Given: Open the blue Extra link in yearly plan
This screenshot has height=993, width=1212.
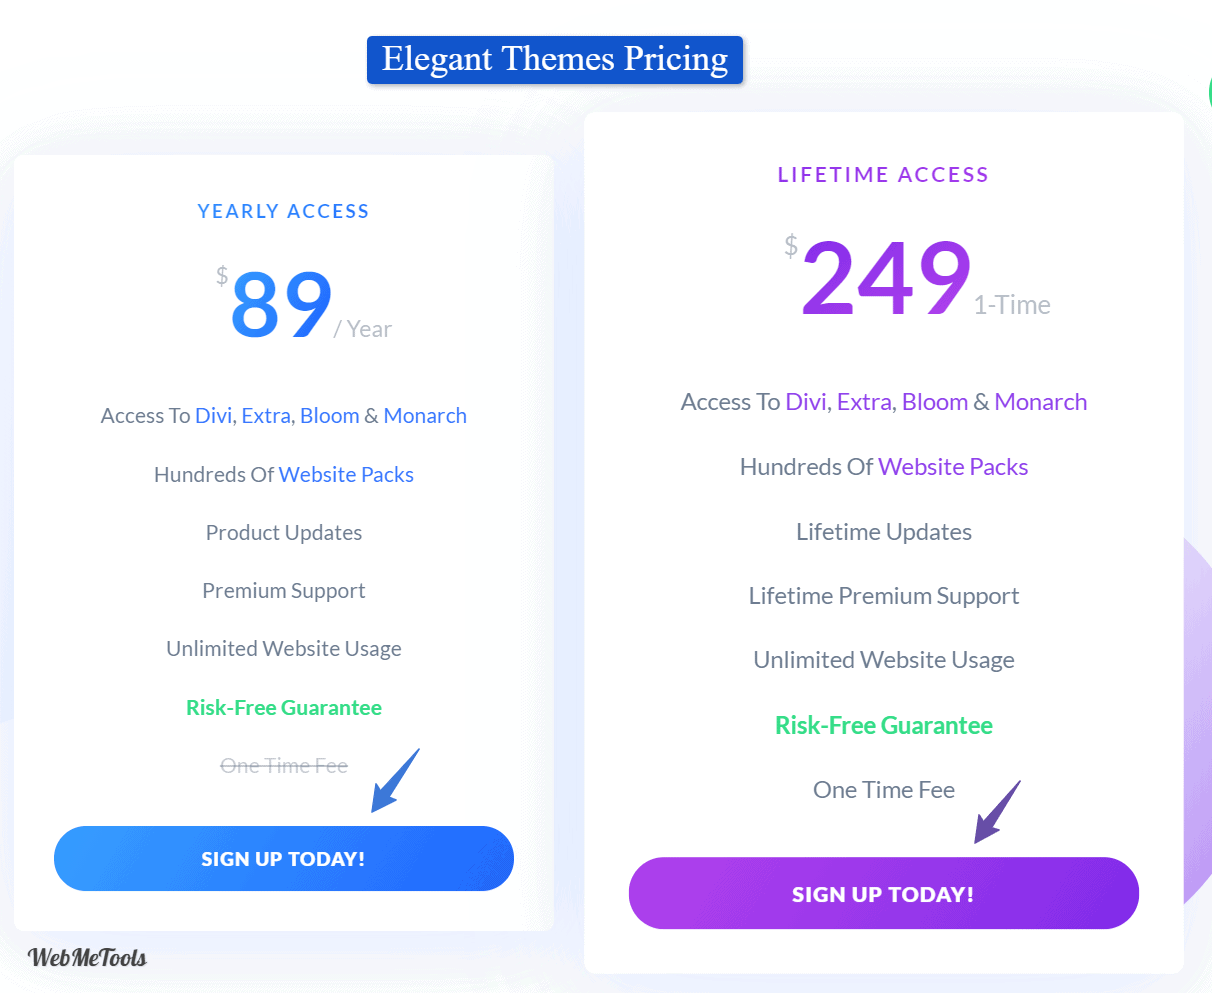Looking at the screenshot, I should tap(266, 416).
